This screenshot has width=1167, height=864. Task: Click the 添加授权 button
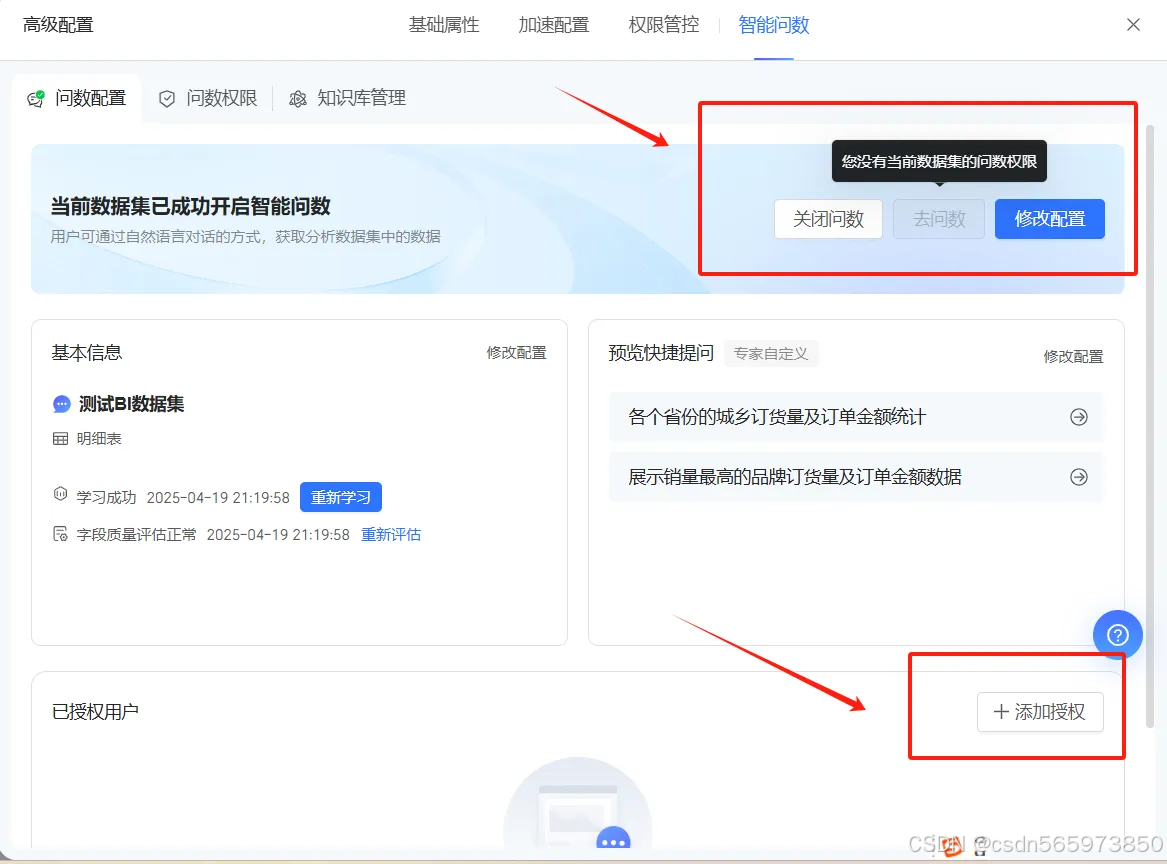point(1040,712)
